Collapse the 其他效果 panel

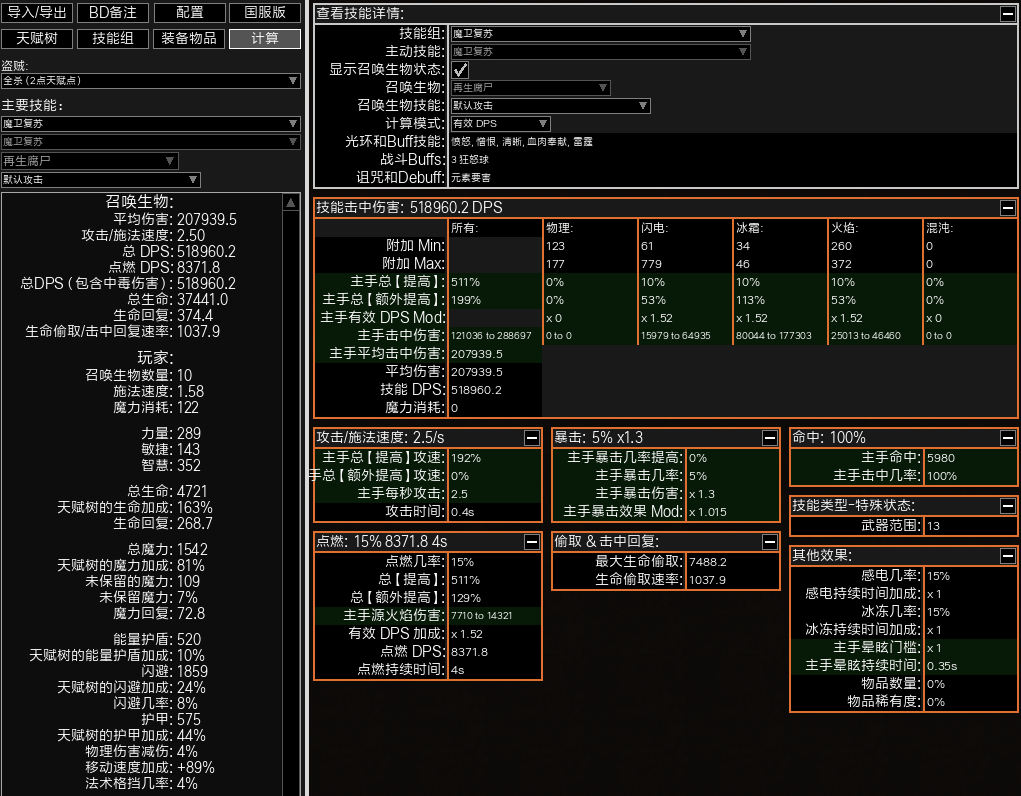click(1007, 556)
